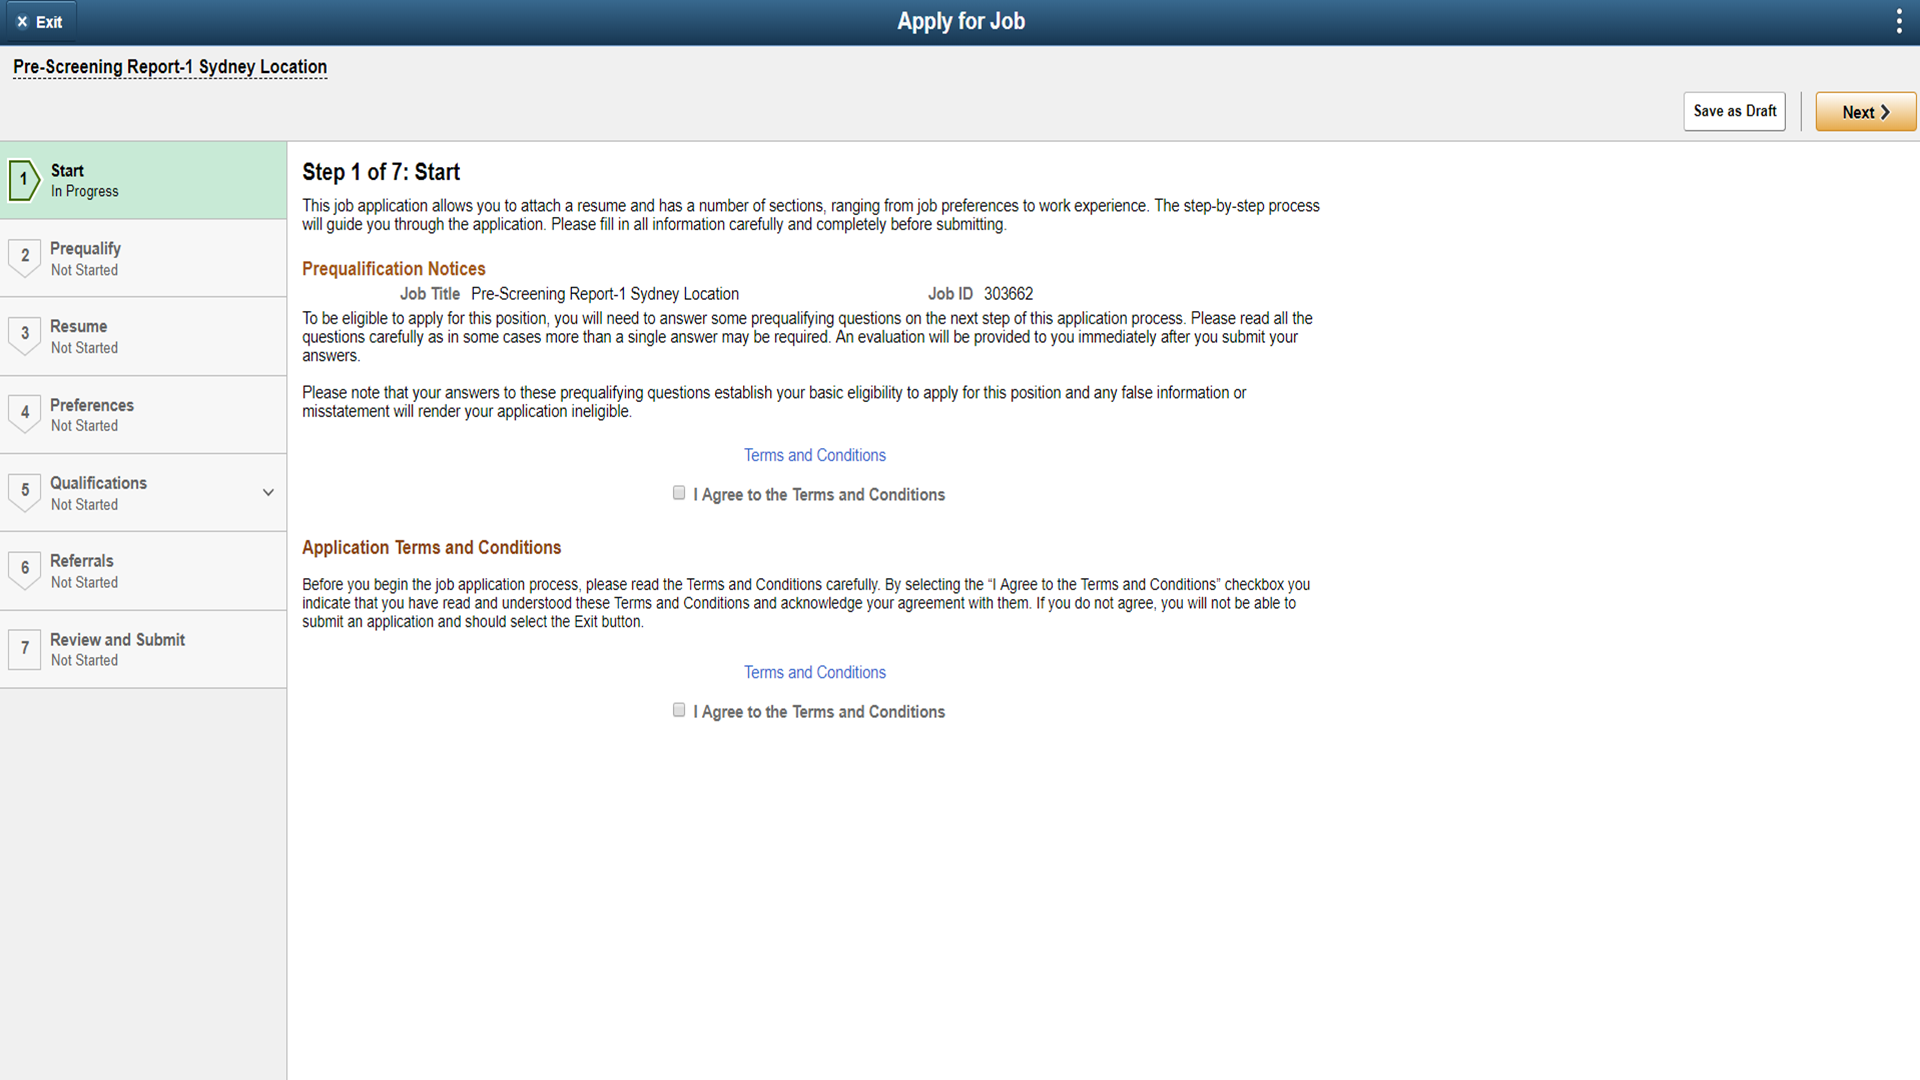
Task: Go to the Review and Submit step
Action: tap(117, 640)
